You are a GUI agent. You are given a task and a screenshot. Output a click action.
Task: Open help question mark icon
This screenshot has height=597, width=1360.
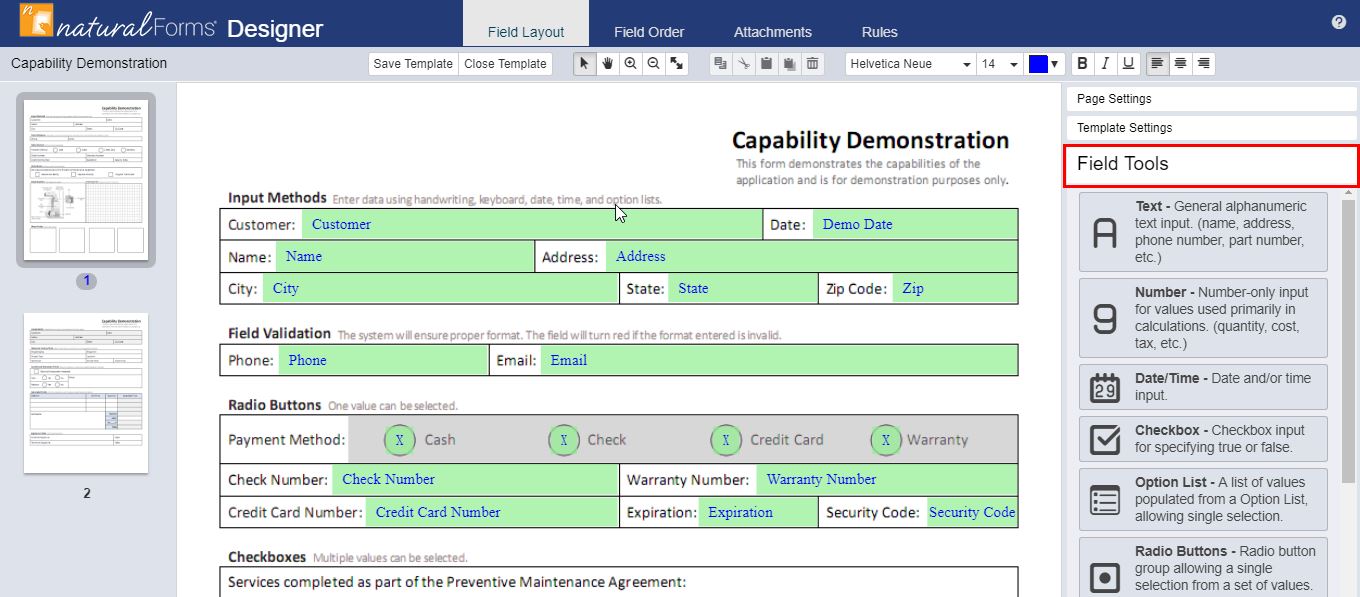click(1339, 22)
